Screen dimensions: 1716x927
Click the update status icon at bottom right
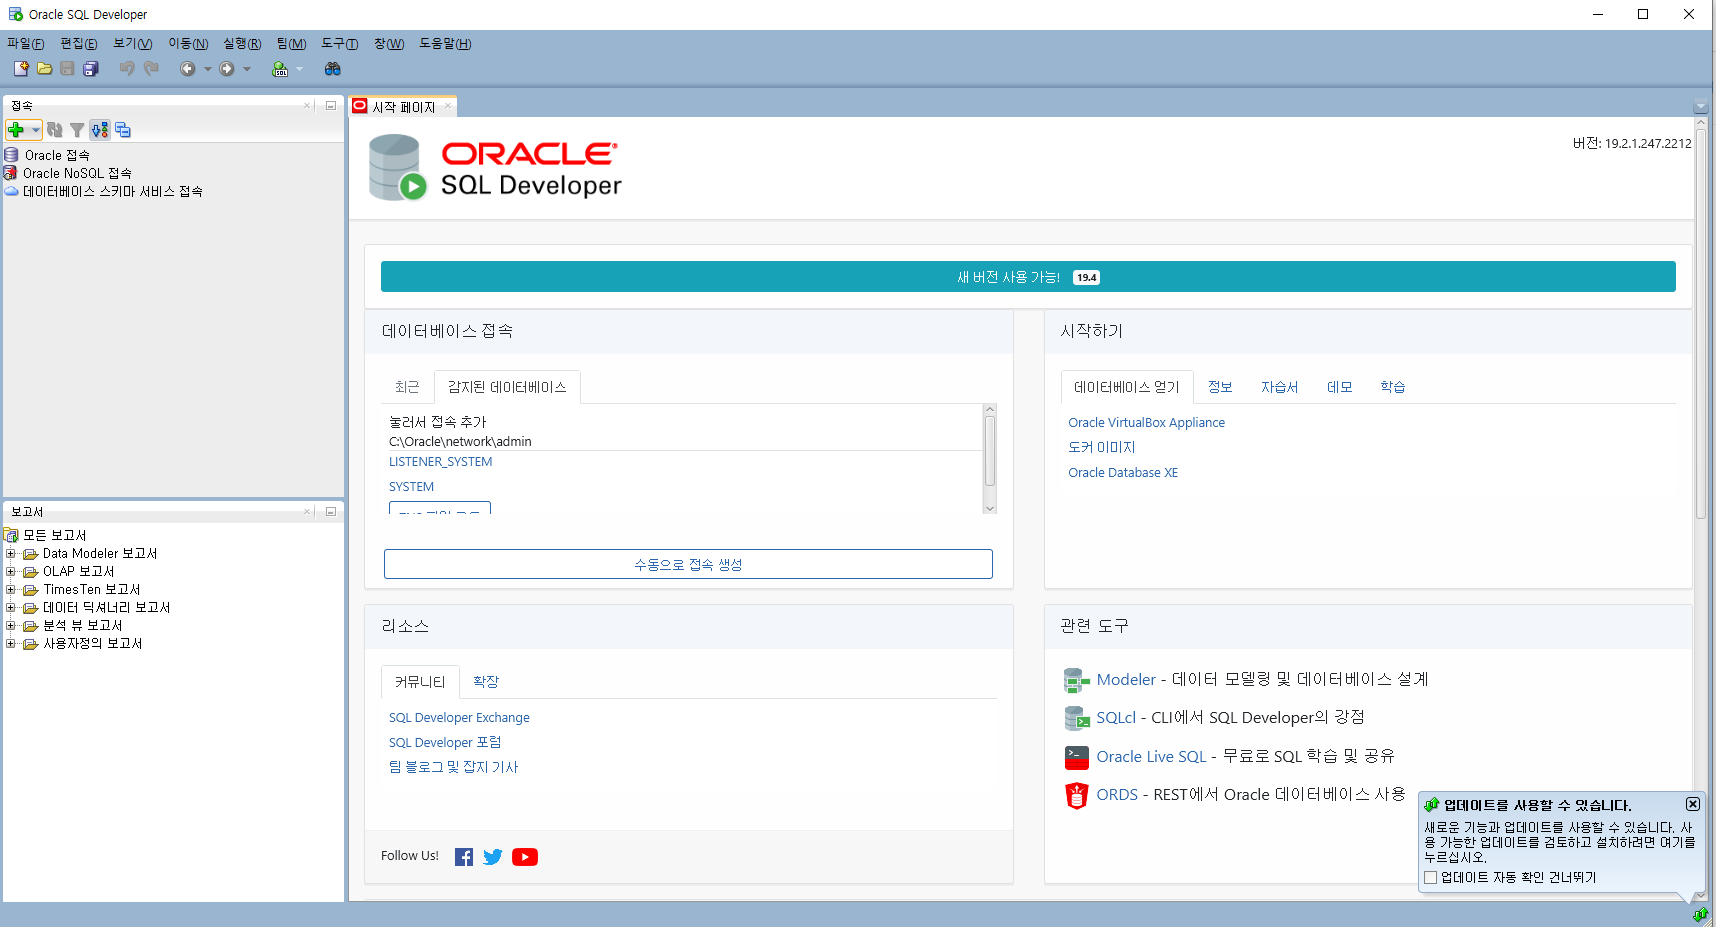click(x=1700, y=914)
